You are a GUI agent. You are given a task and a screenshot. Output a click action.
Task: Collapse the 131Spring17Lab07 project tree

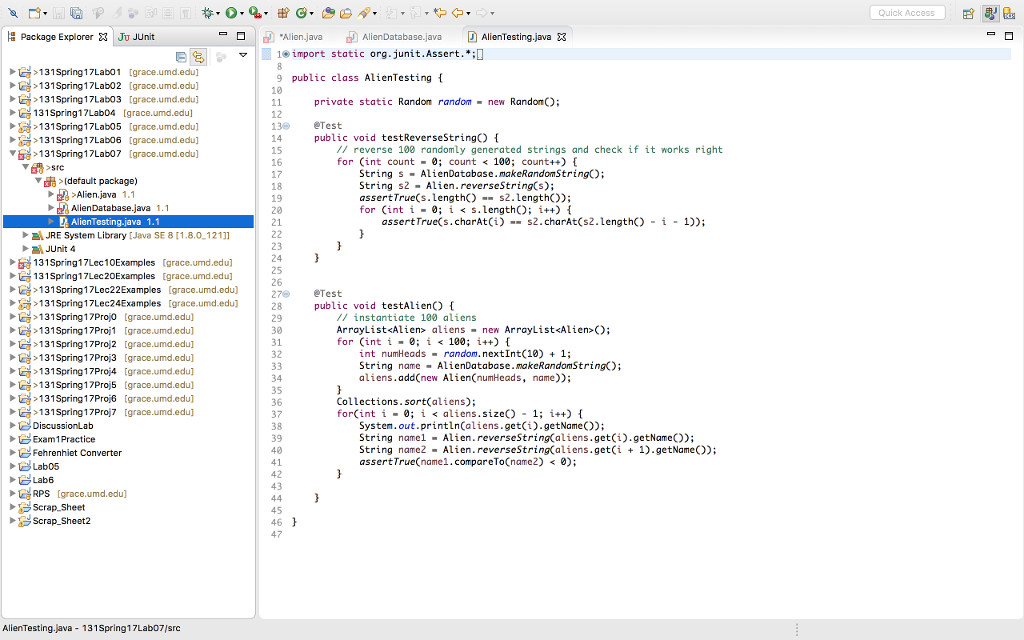coord(12,154)
